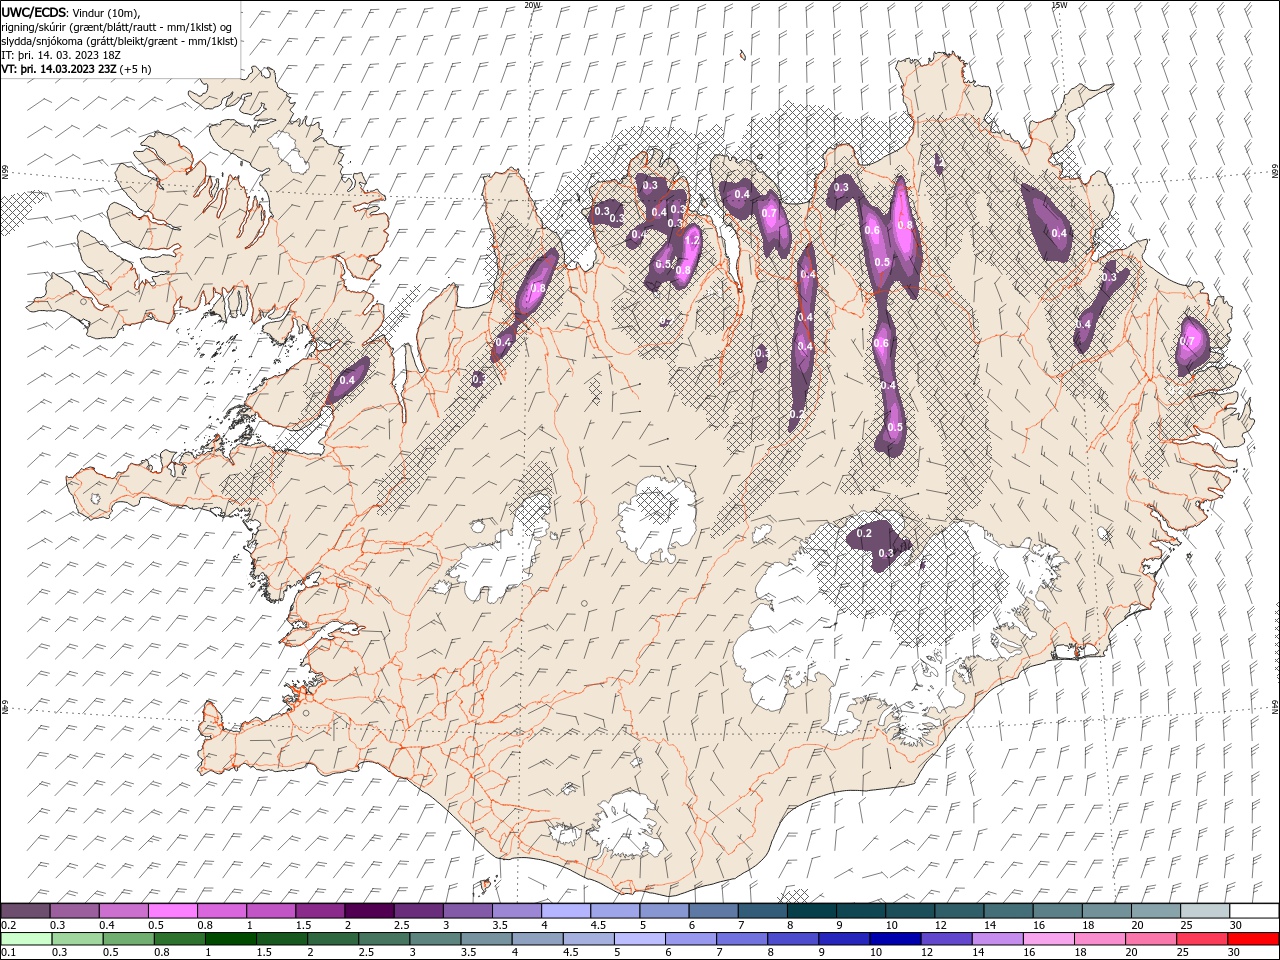Screen dimensions: 1280x960
Task: Click the '64N' latitude label on the right edge
Action: click(x=1275, y=707)
